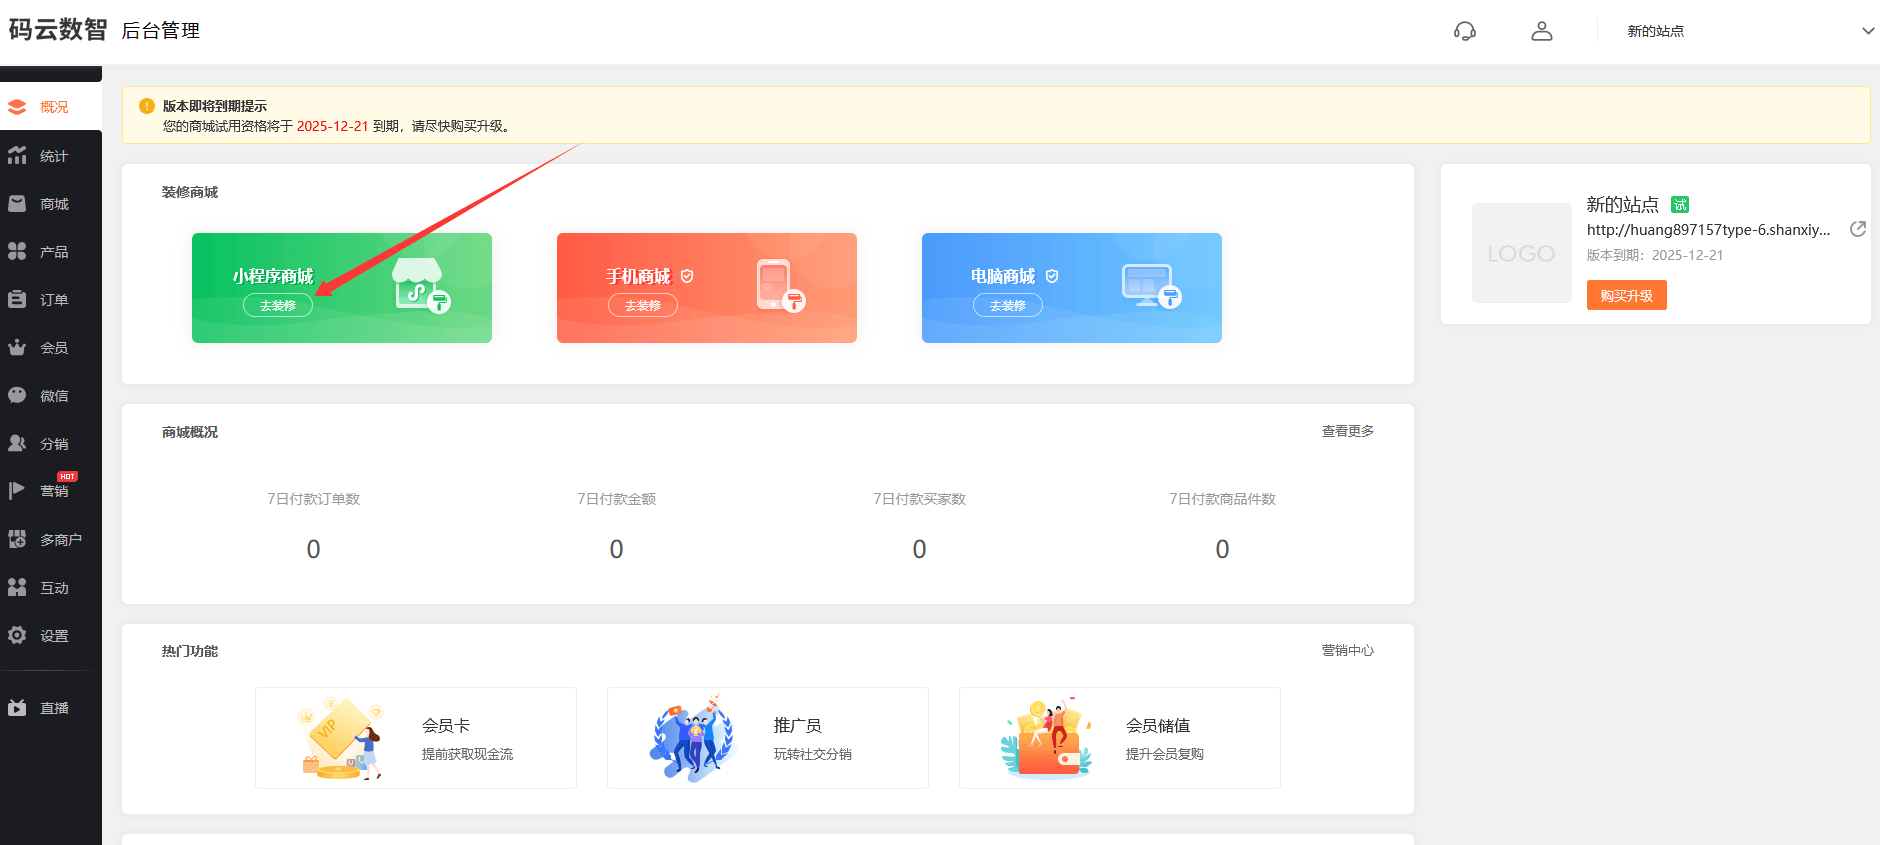Select the 直播 live broadcast icon
1880x845 pixels.
[17, 708]
